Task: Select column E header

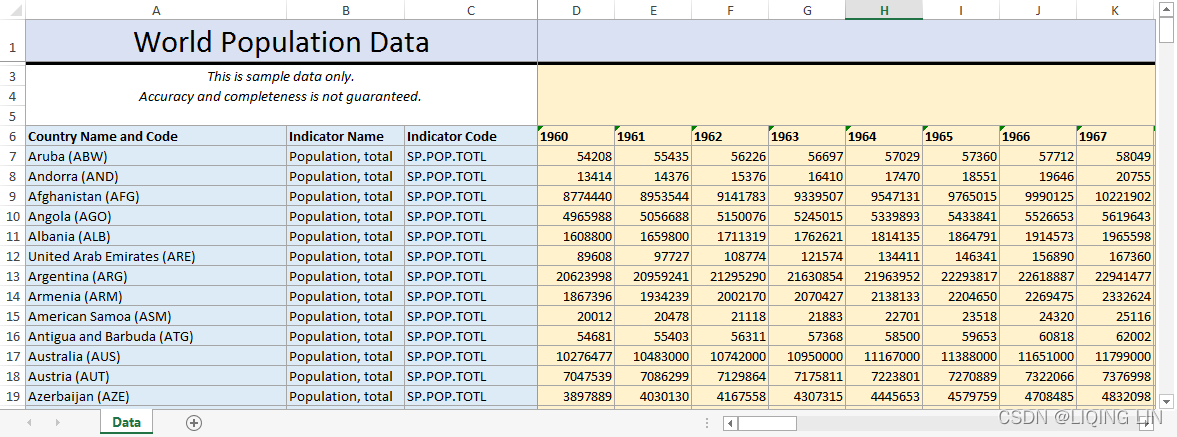Action: click(x=653, y=10)
